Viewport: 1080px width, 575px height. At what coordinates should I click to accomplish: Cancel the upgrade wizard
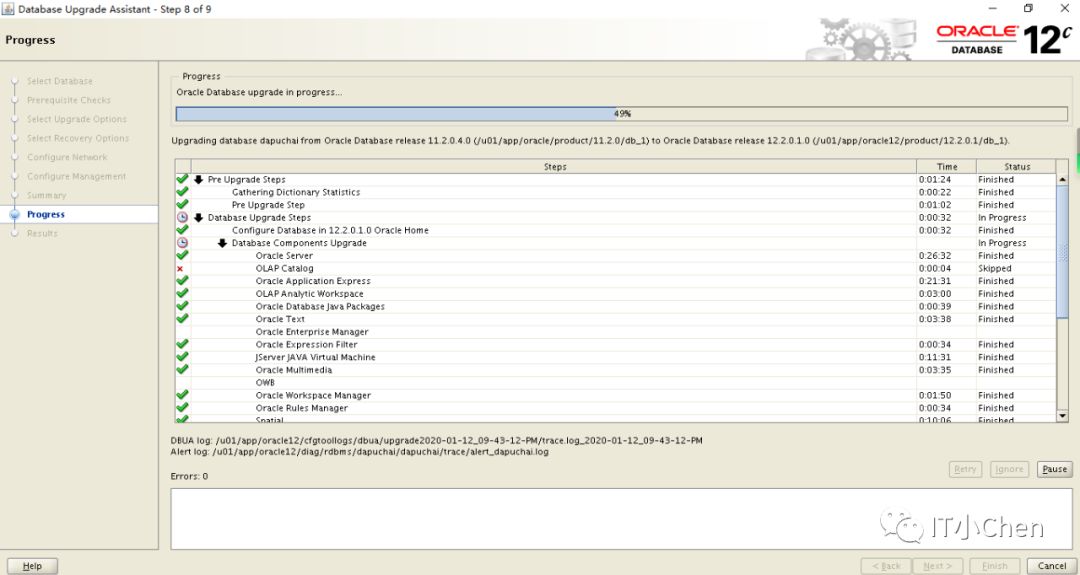[x=1052, y=566]
